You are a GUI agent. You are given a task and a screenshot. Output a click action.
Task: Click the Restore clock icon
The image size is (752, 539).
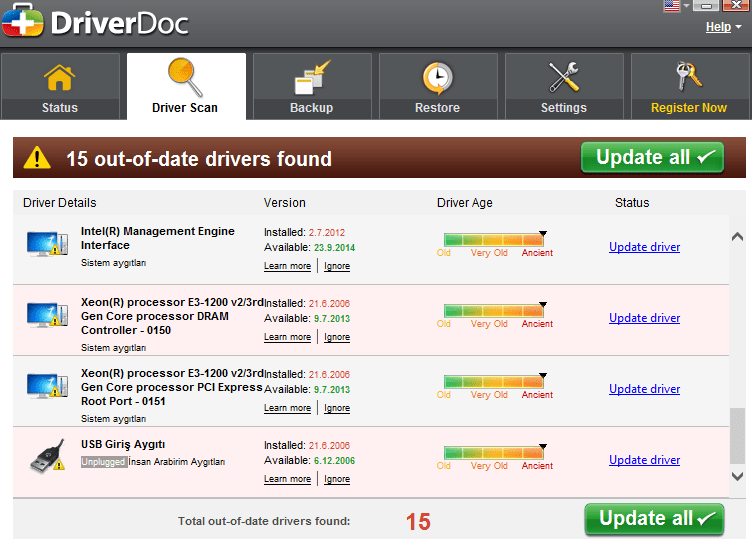pos(437,78)
